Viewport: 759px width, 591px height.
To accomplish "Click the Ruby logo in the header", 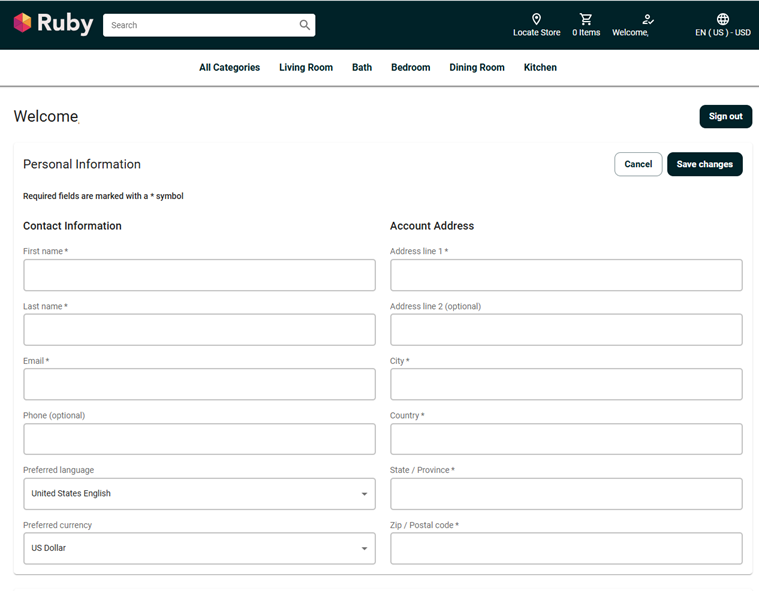I will coord(53,24).
